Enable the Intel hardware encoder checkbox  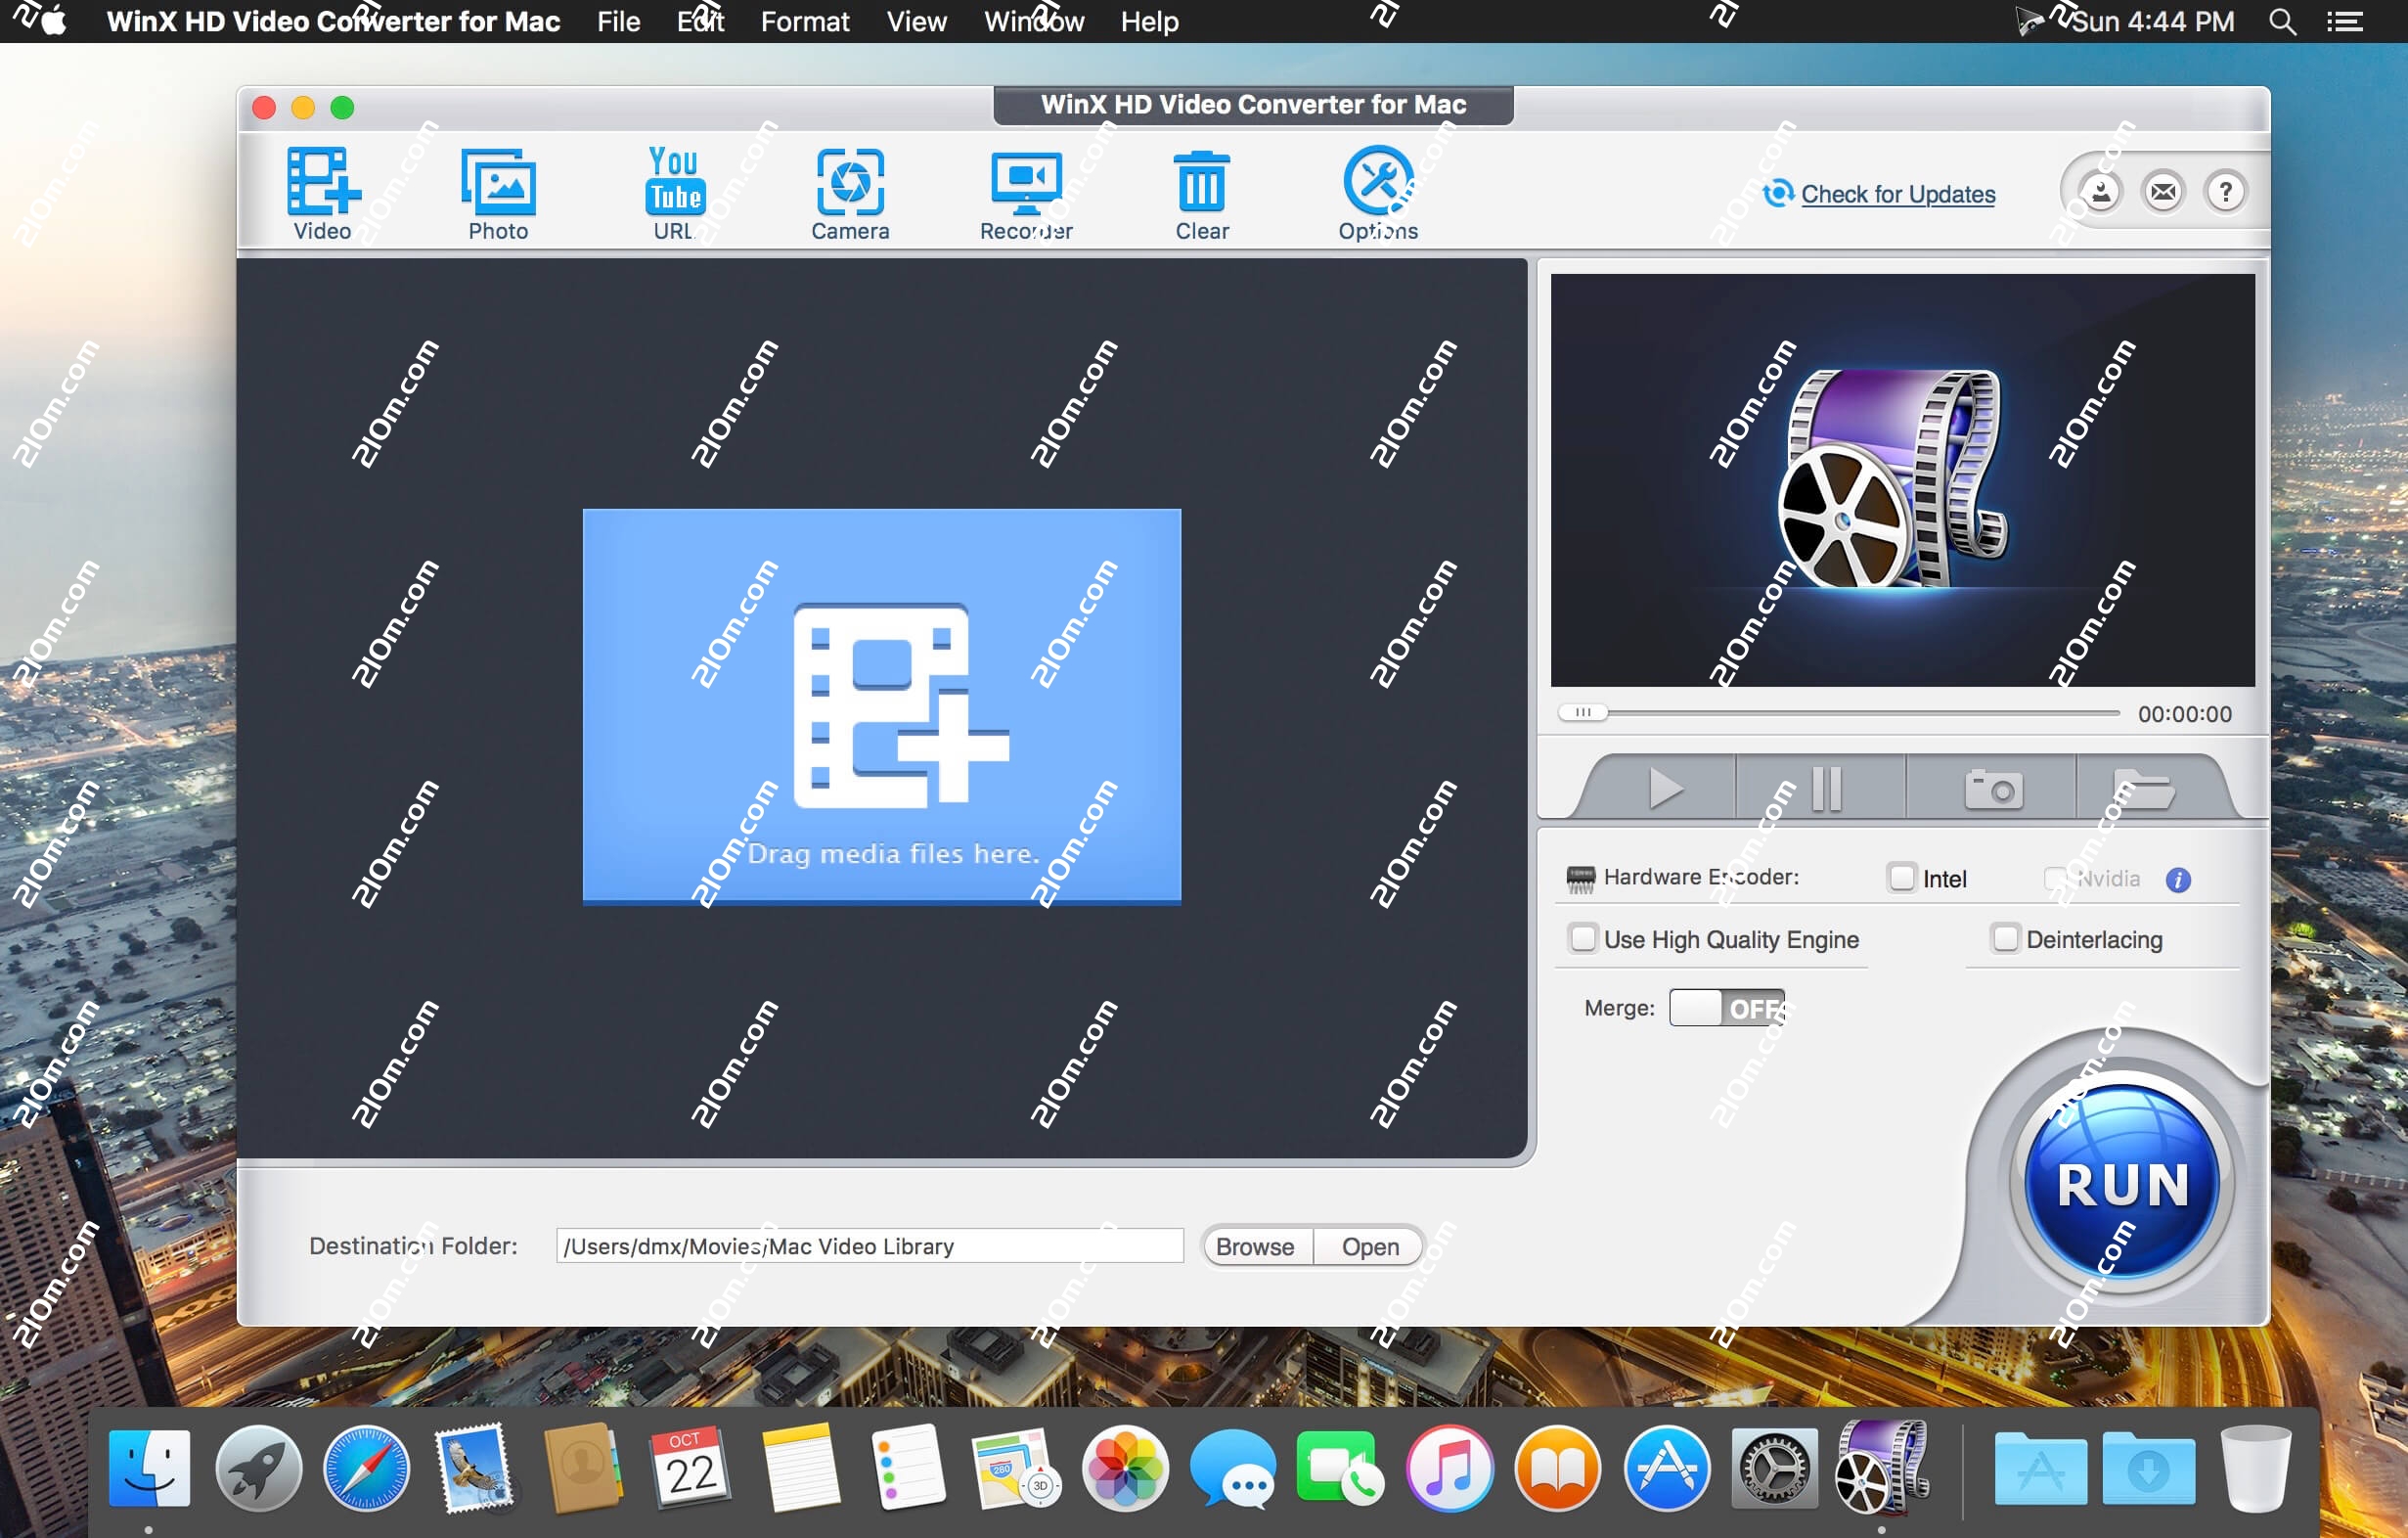click(x=1901, y=877)
